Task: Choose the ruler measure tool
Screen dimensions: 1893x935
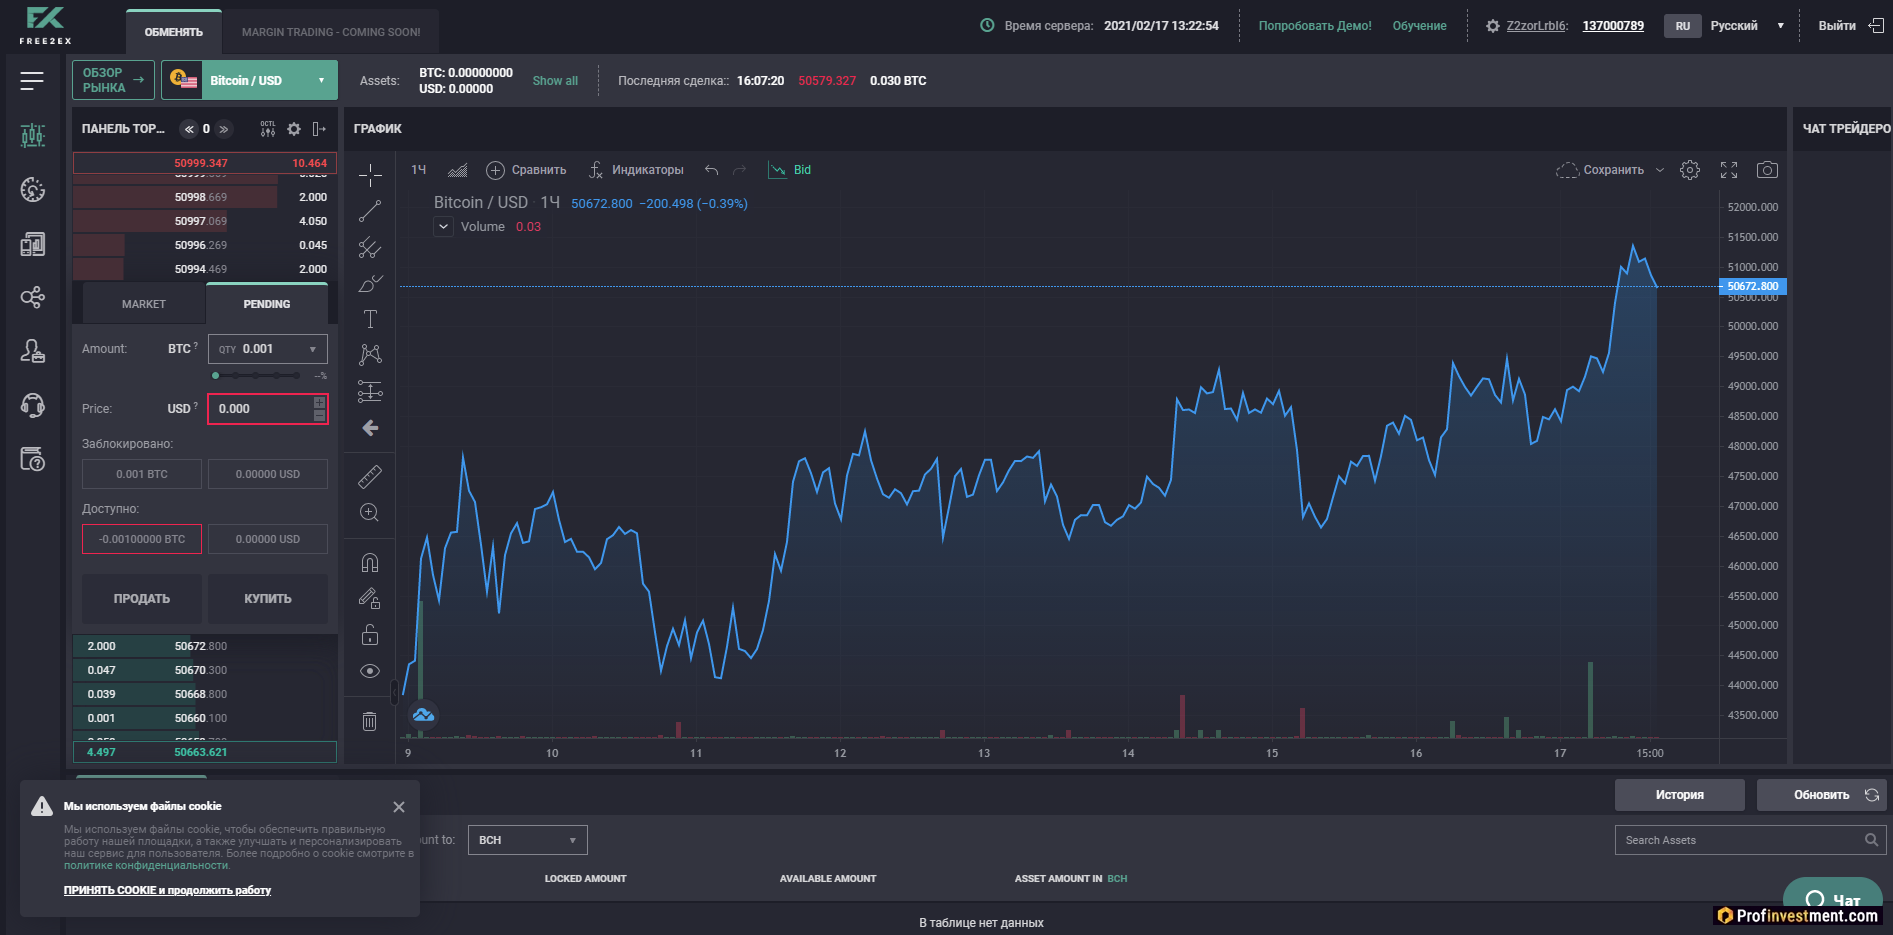Action: (370, 477)
